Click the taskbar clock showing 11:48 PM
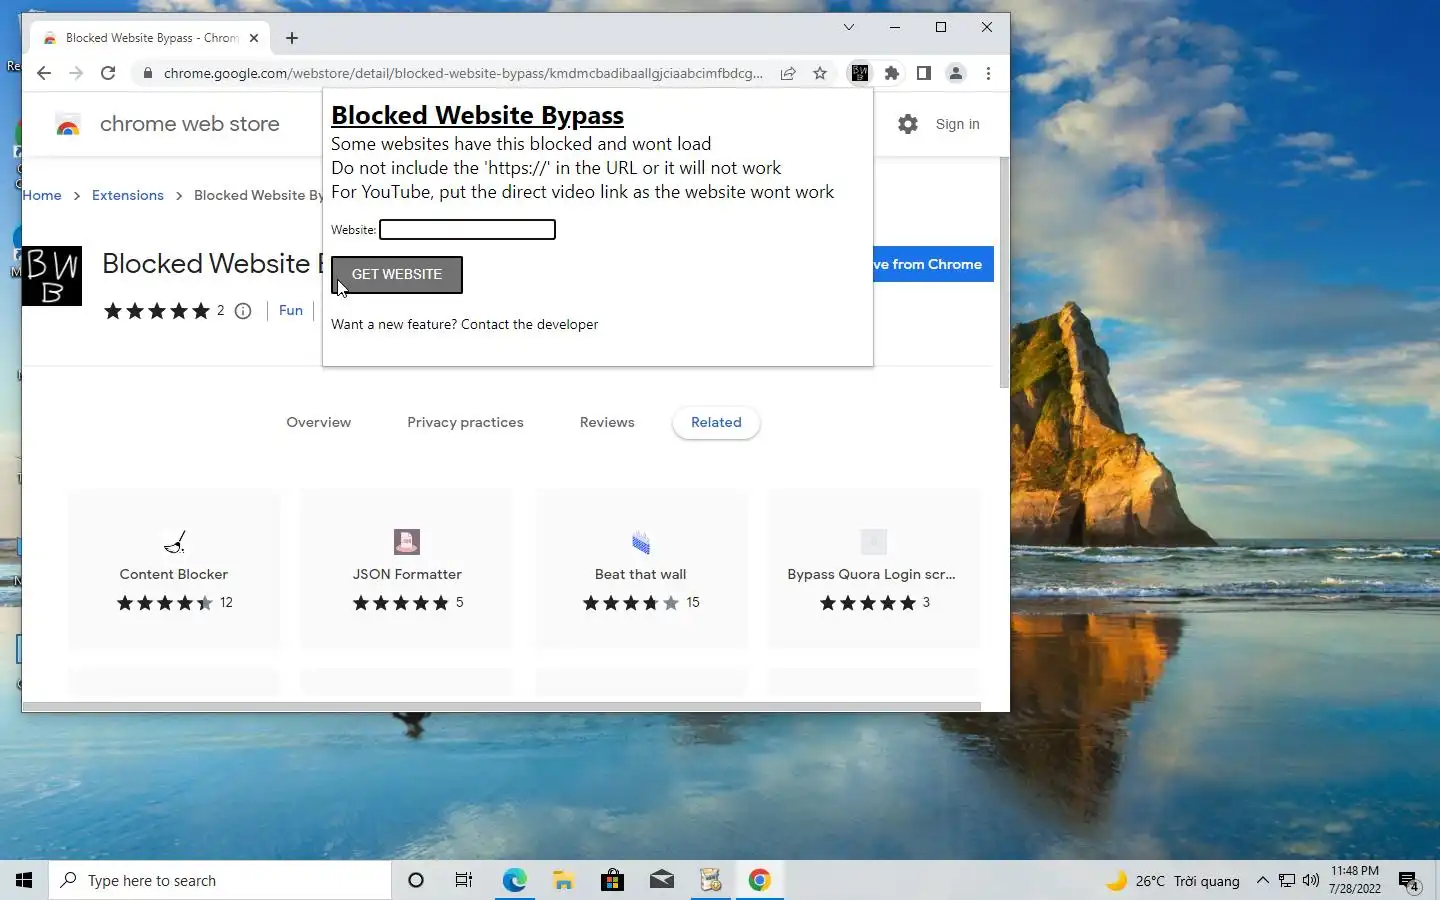This screenshot has height=900, width=1440. point(1355,880)
